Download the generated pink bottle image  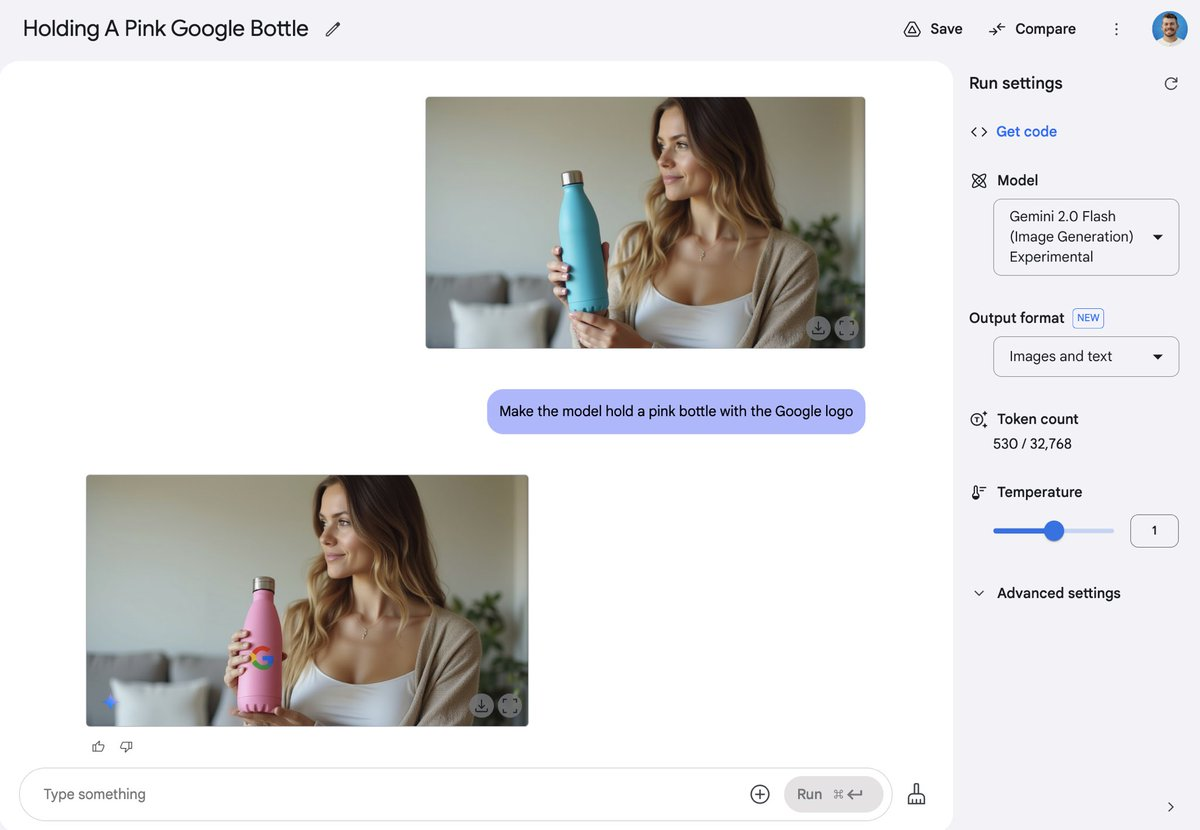click(481, 706)
